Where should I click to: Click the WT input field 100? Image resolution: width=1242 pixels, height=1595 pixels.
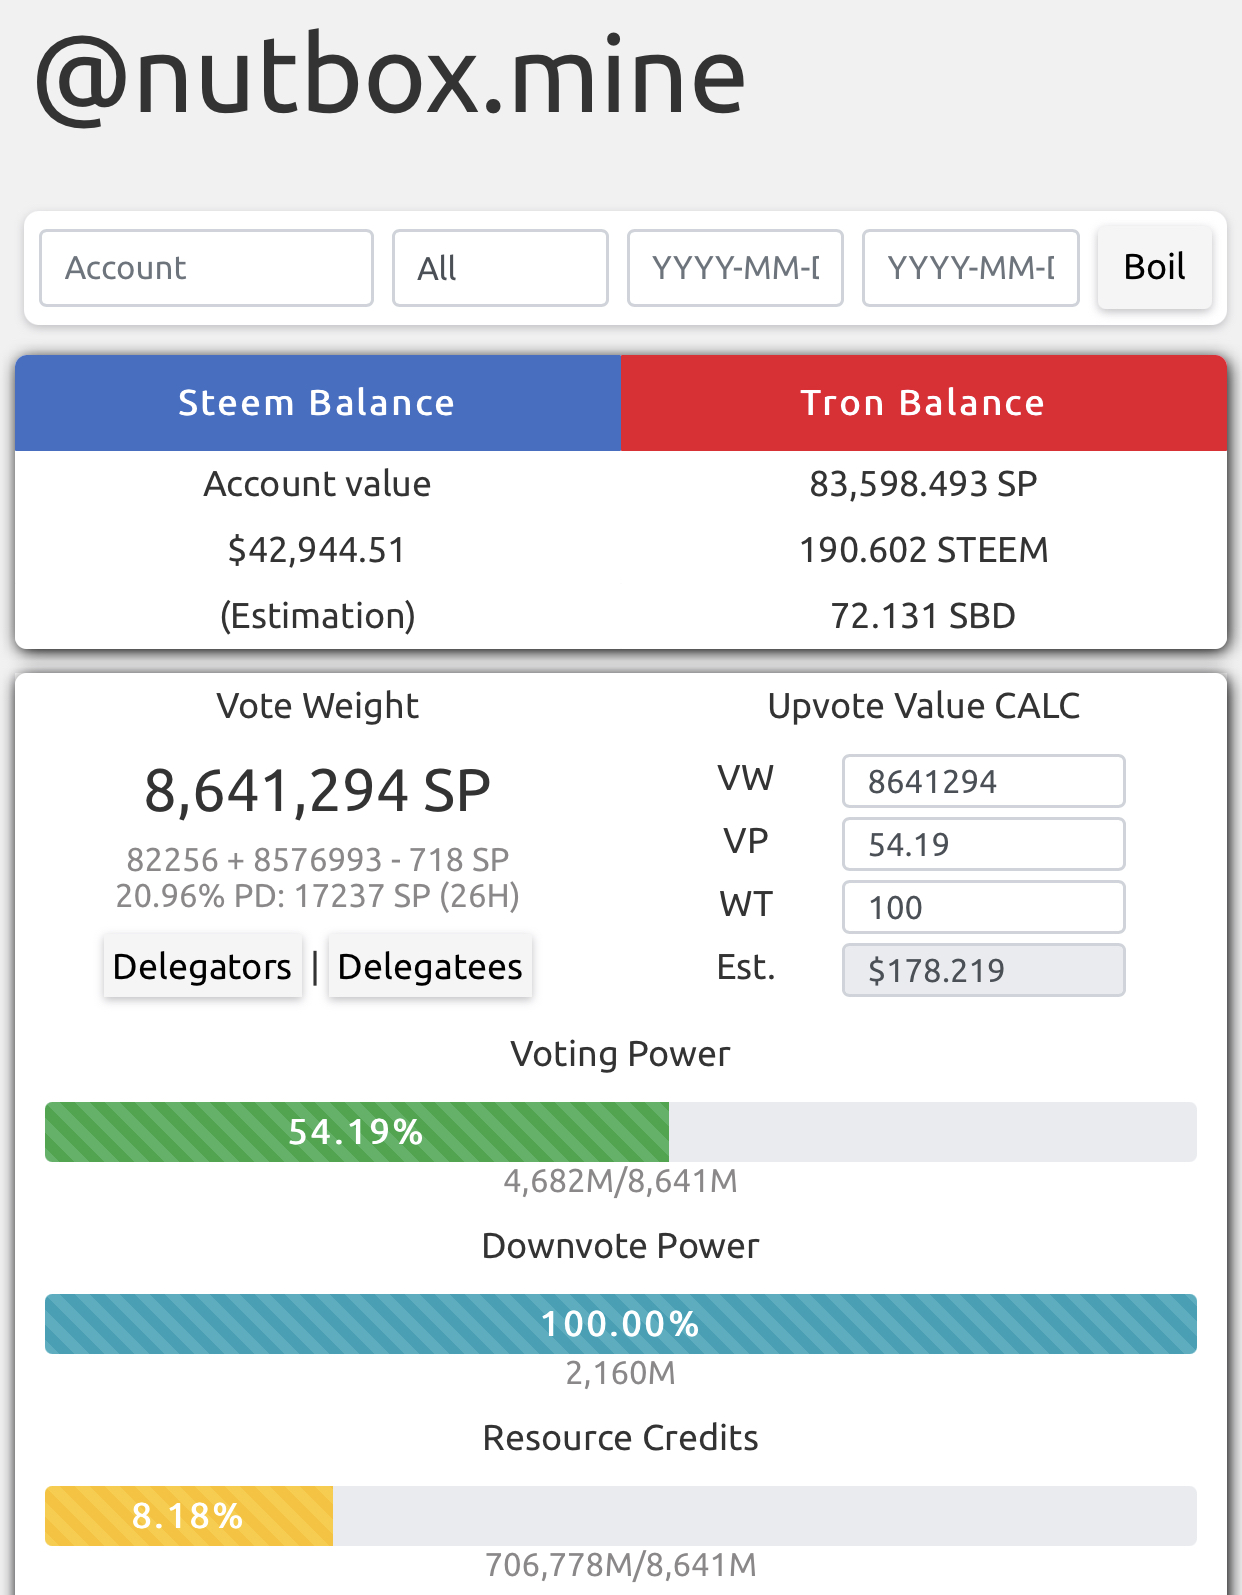(983, 907)
